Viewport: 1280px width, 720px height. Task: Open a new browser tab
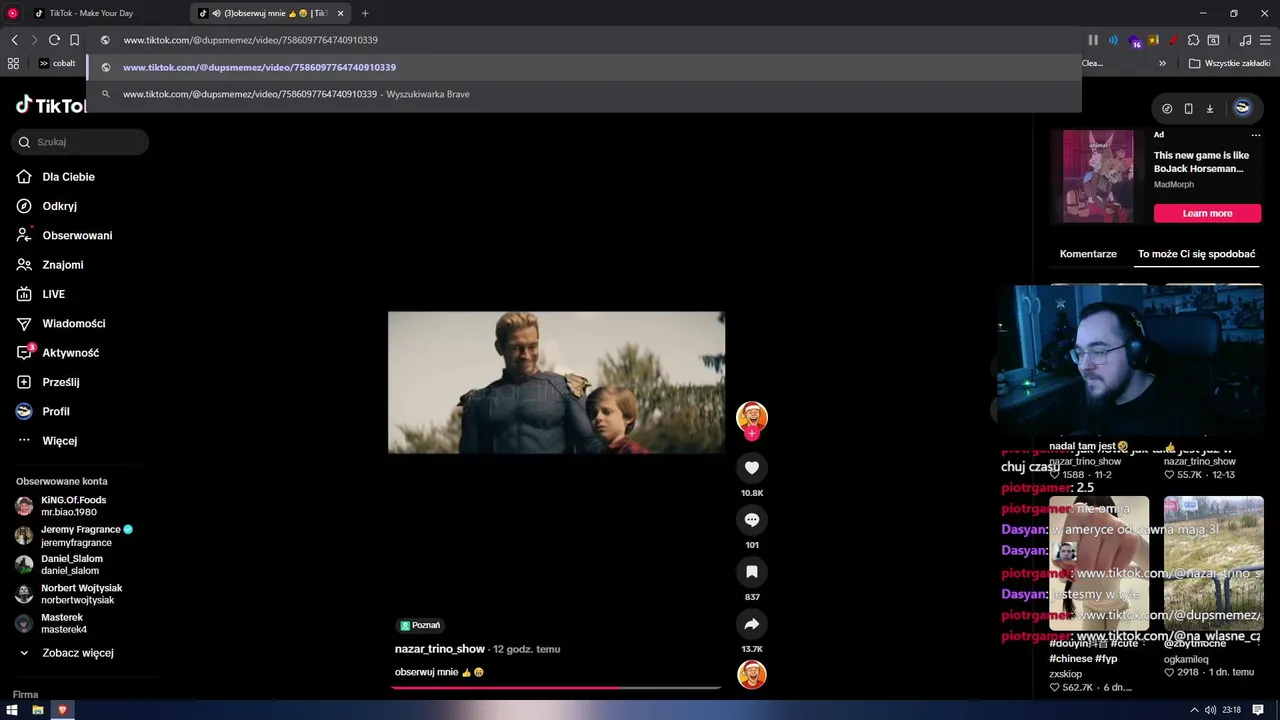point(365,13)
